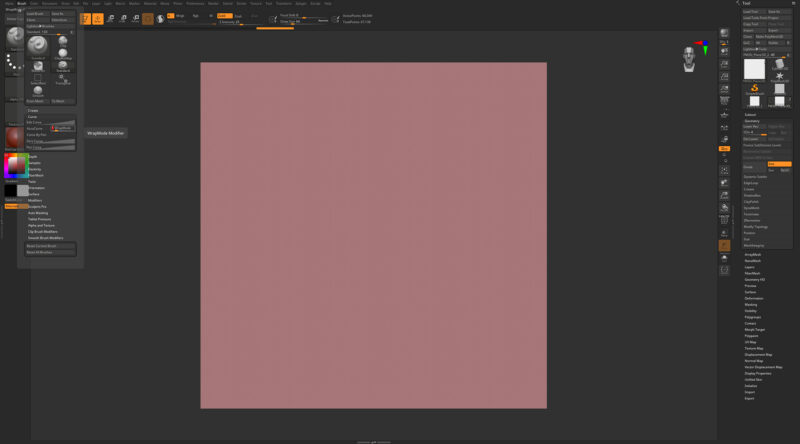This screenshot has width=800, height=444.
Task: Click the SimpleBrush tool icon
Action: tap(754, 89)
